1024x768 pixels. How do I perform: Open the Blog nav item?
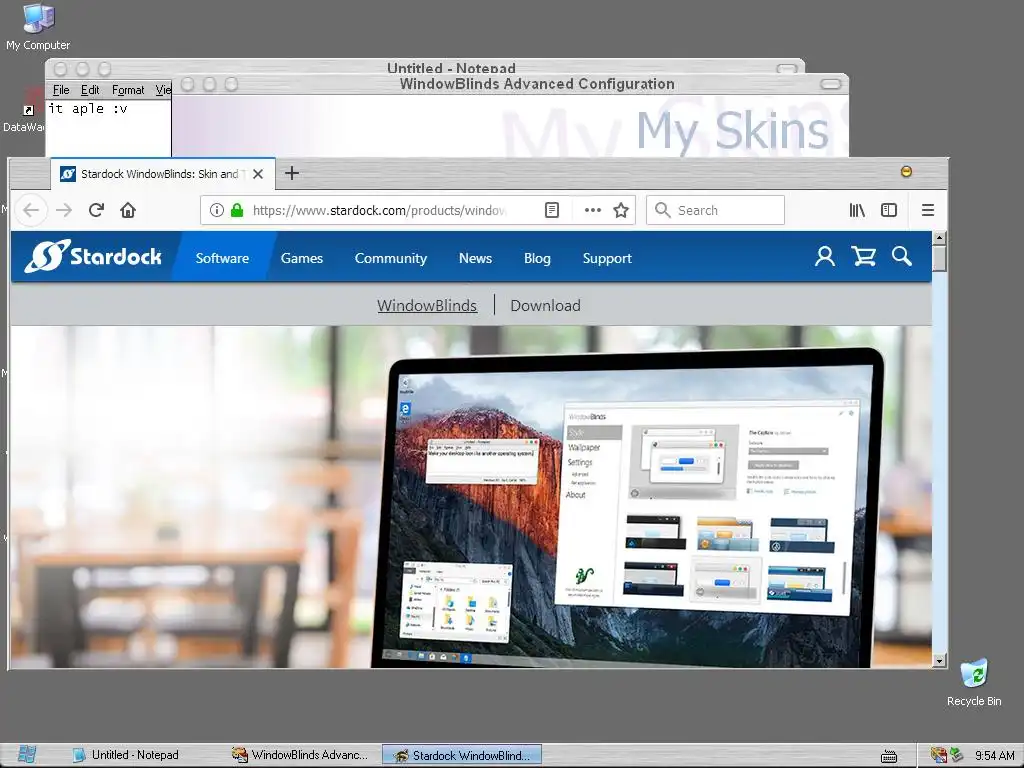coord(537,258)
